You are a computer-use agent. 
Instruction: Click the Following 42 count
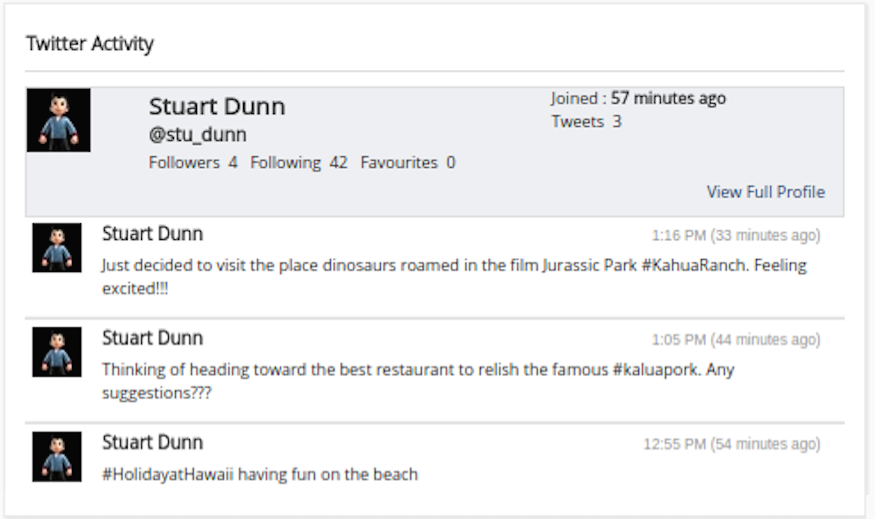point(298,162)
